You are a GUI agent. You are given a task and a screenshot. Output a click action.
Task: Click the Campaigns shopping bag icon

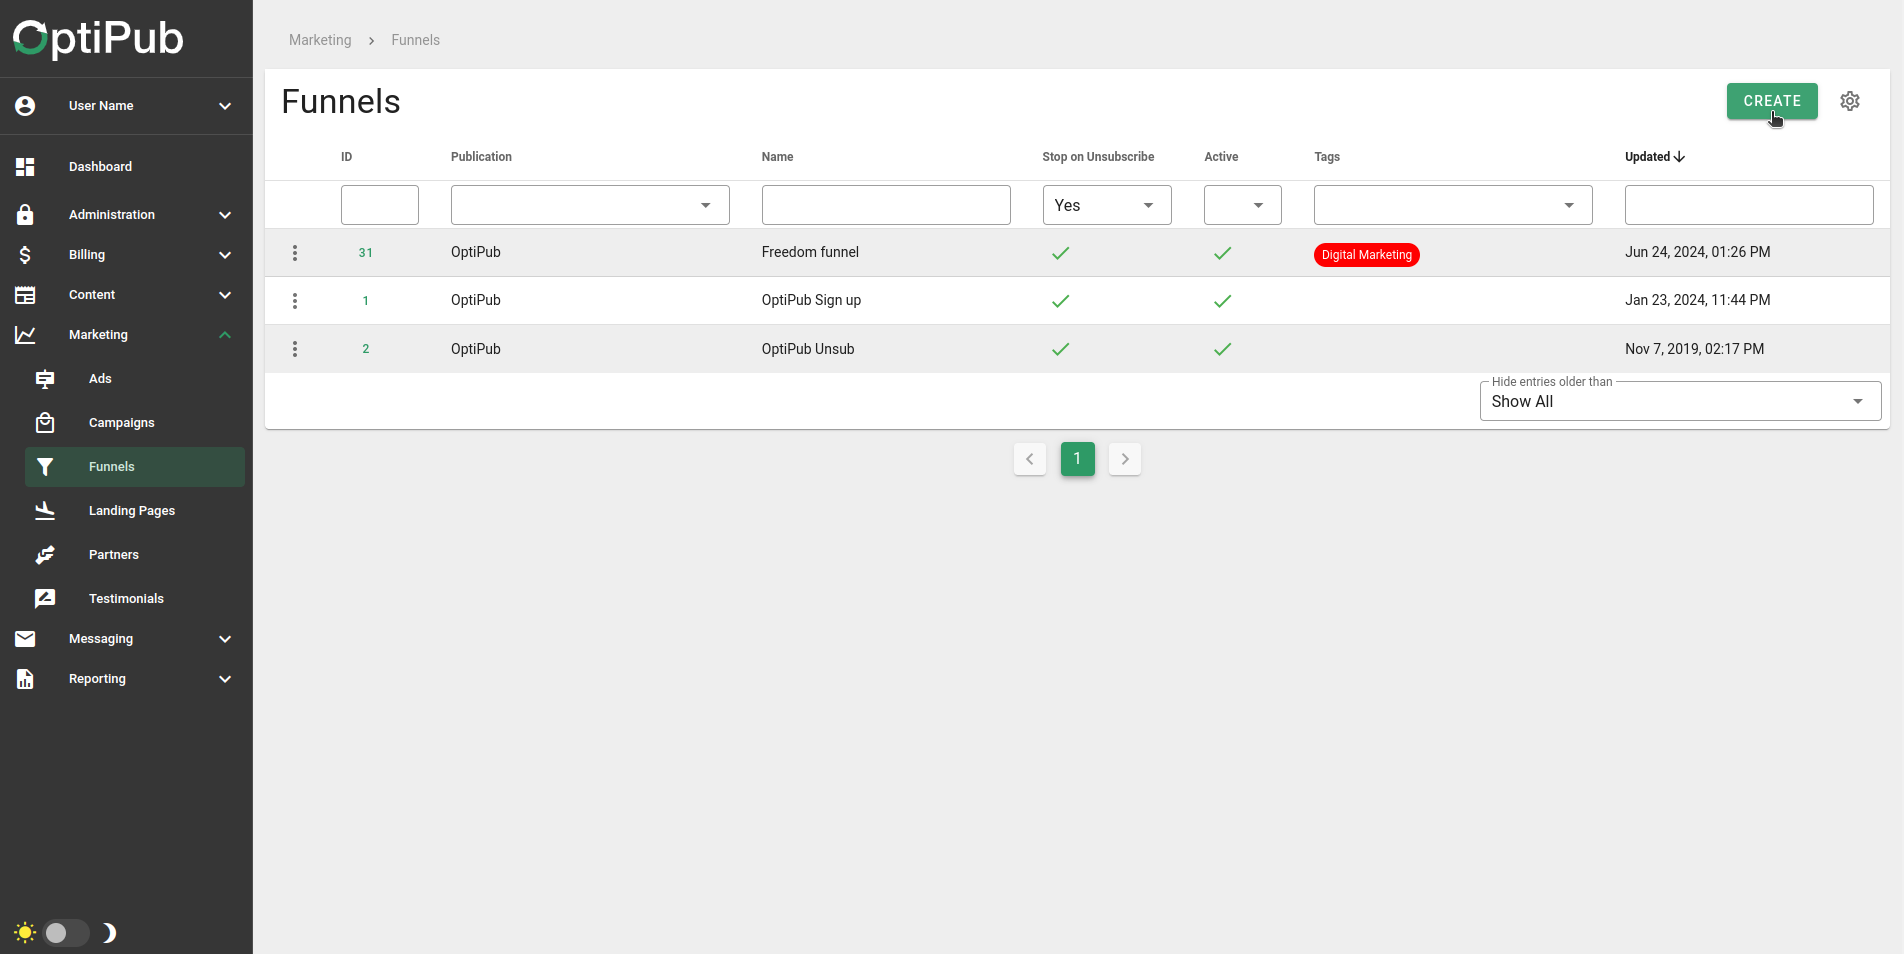point(45,423)
